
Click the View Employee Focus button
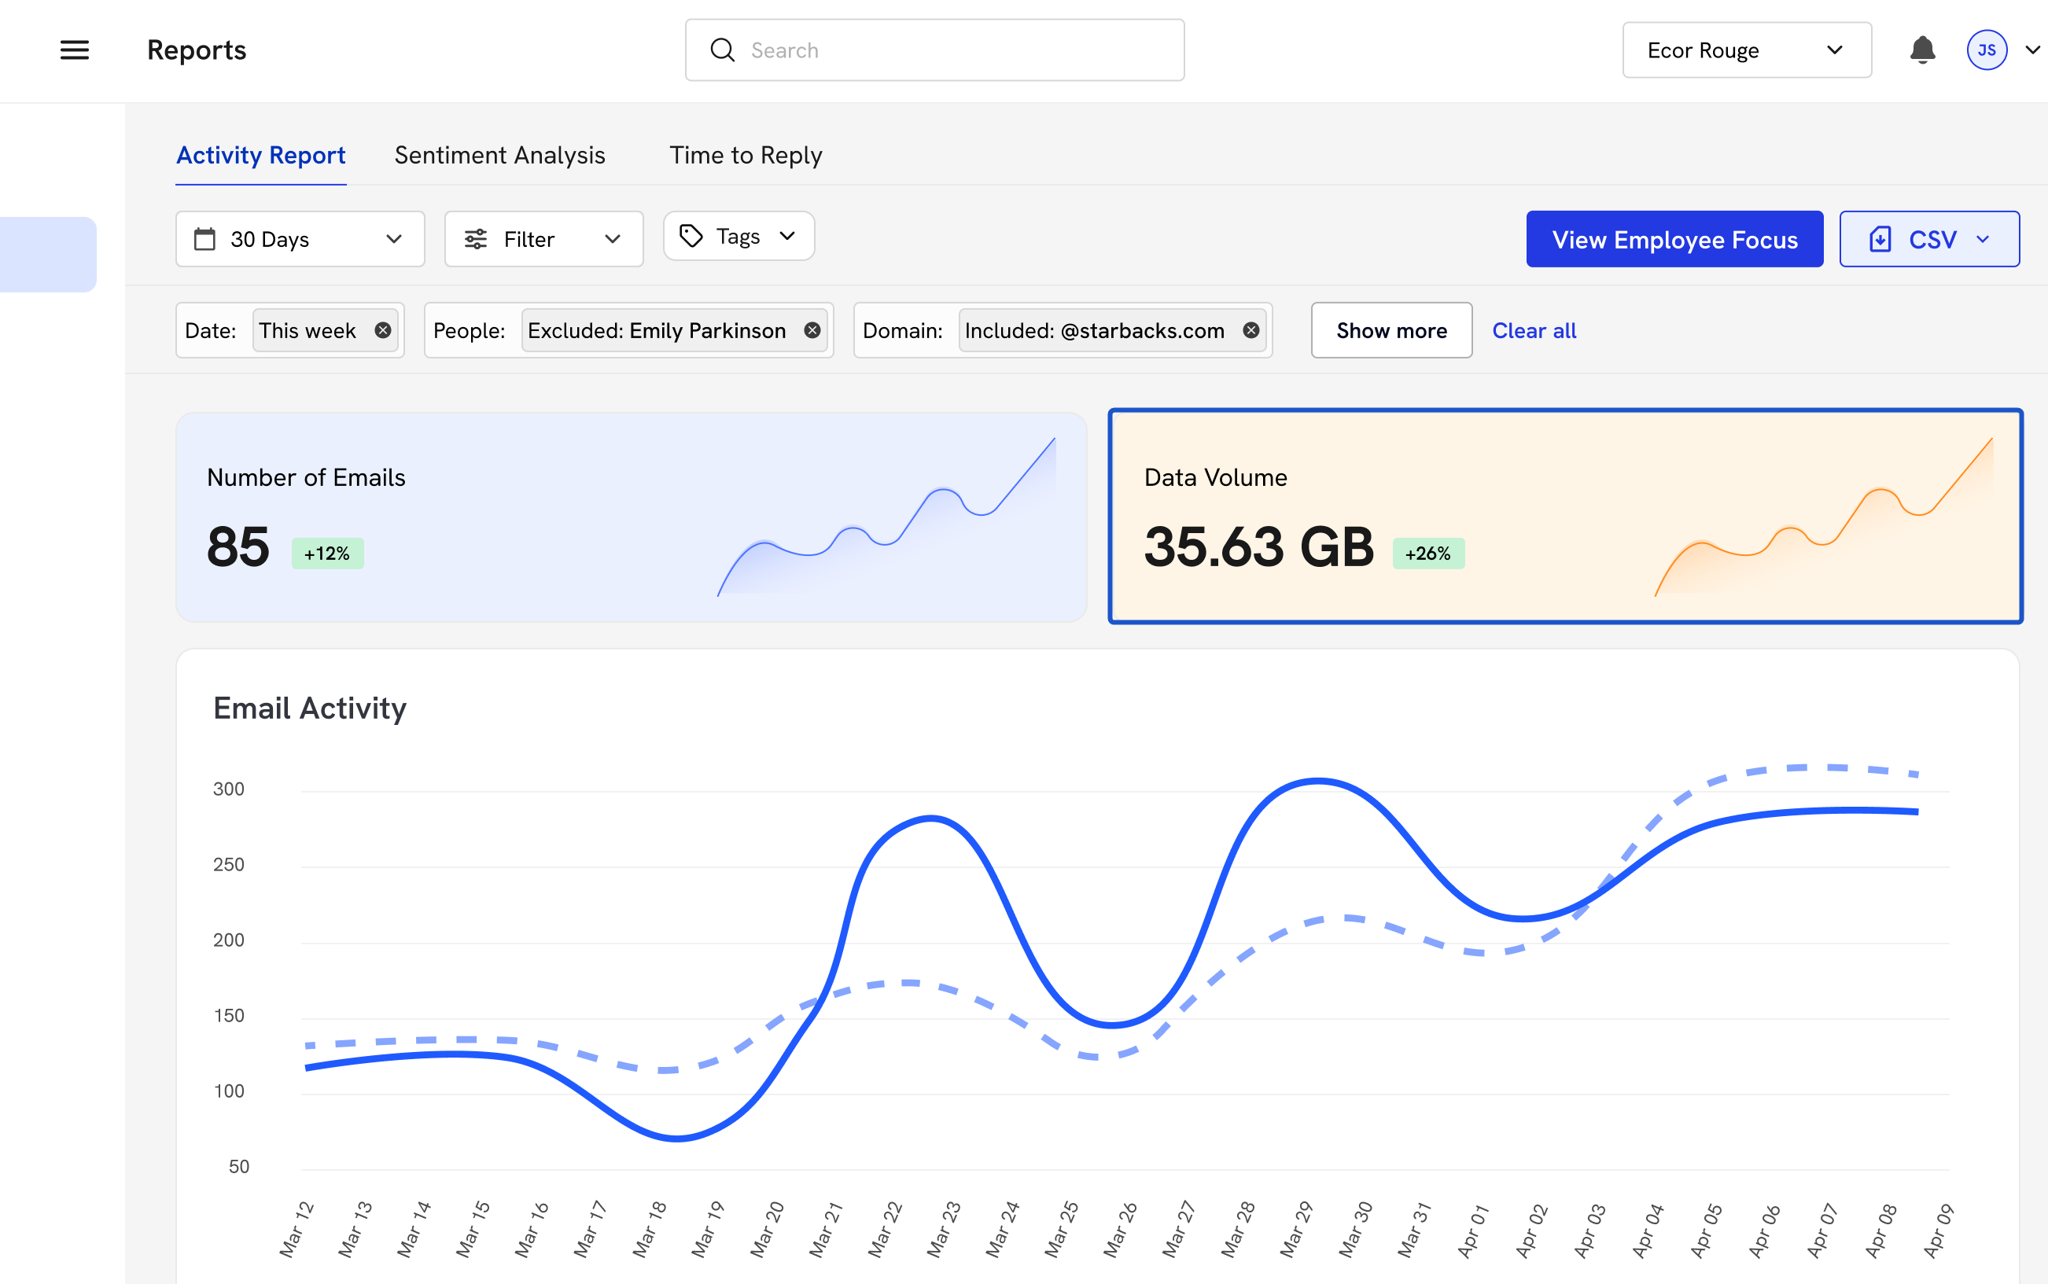1674,240
